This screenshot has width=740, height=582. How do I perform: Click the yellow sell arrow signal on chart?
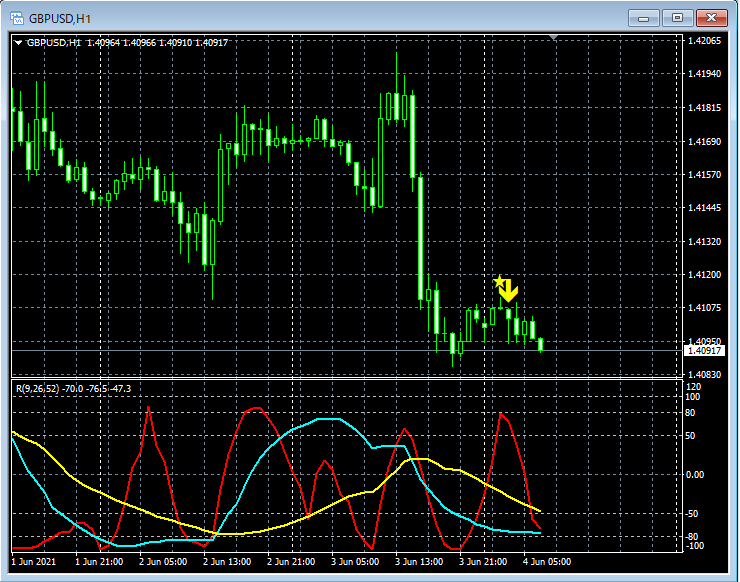(x=509, y=291)
